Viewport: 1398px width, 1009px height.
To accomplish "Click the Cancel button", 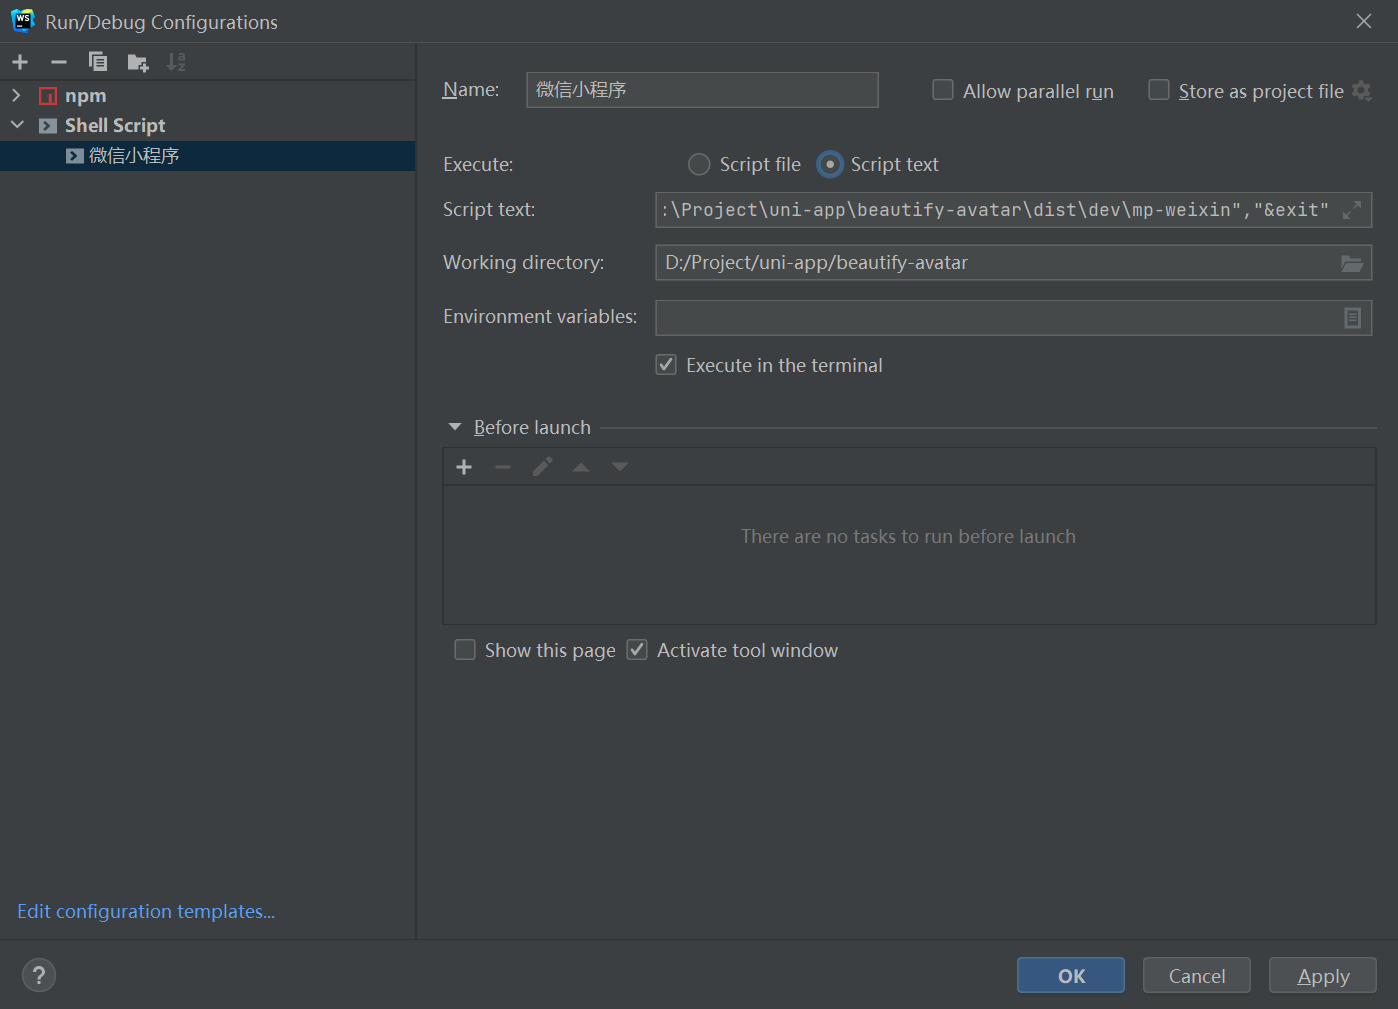I will coord(1197,975).
